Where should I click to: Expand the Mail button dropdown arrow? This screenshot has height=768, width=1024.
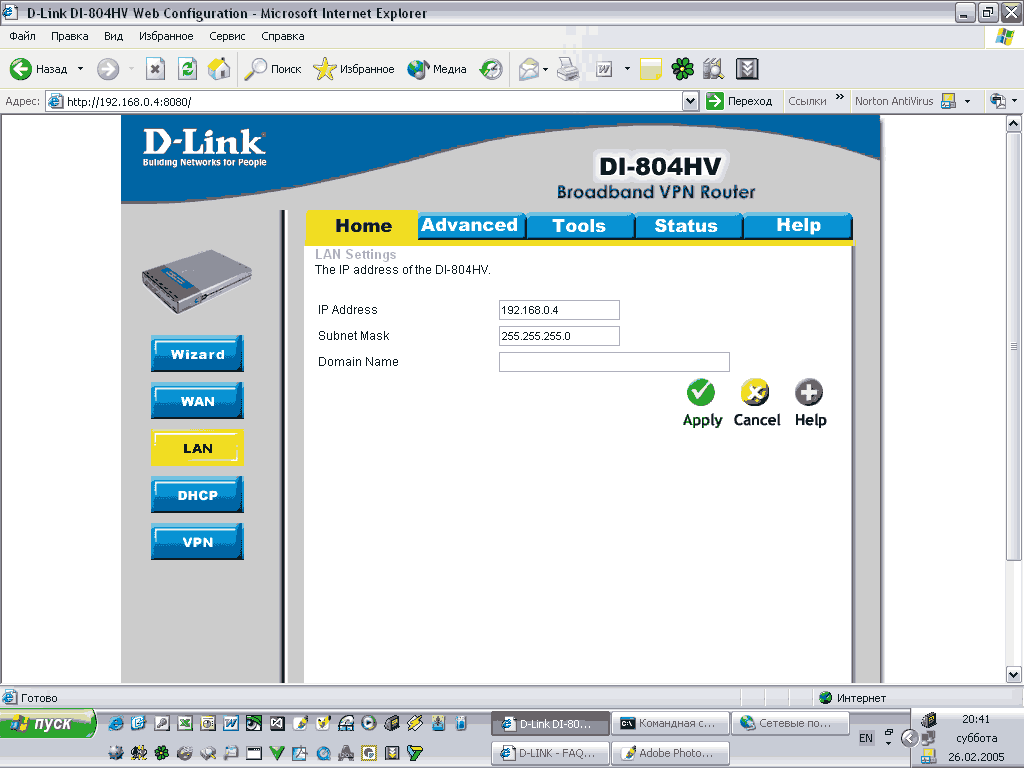click(545, 69)
